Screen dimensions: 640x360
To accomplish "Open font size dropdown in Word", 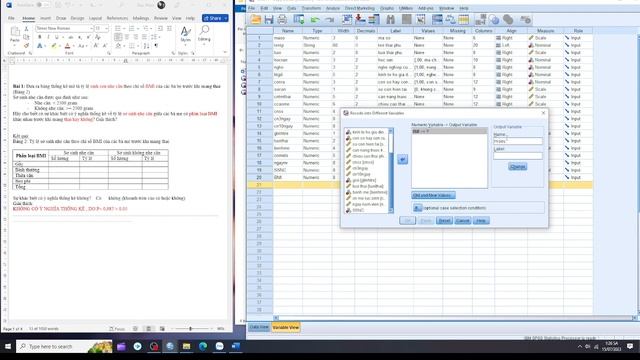I will pos(107,28).
